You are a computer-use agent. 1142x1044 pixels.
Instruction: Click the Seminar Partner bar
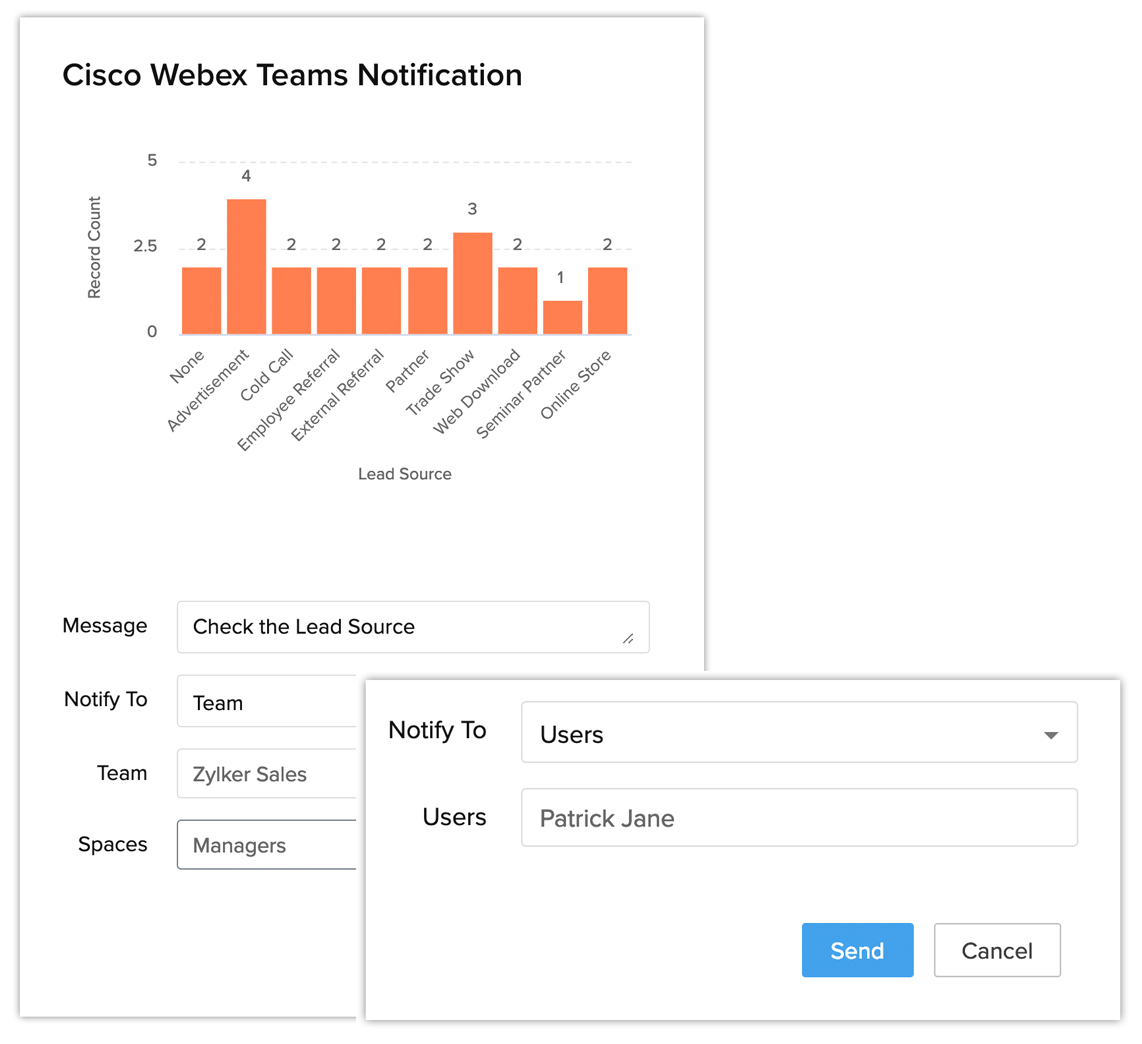(562, 317)
